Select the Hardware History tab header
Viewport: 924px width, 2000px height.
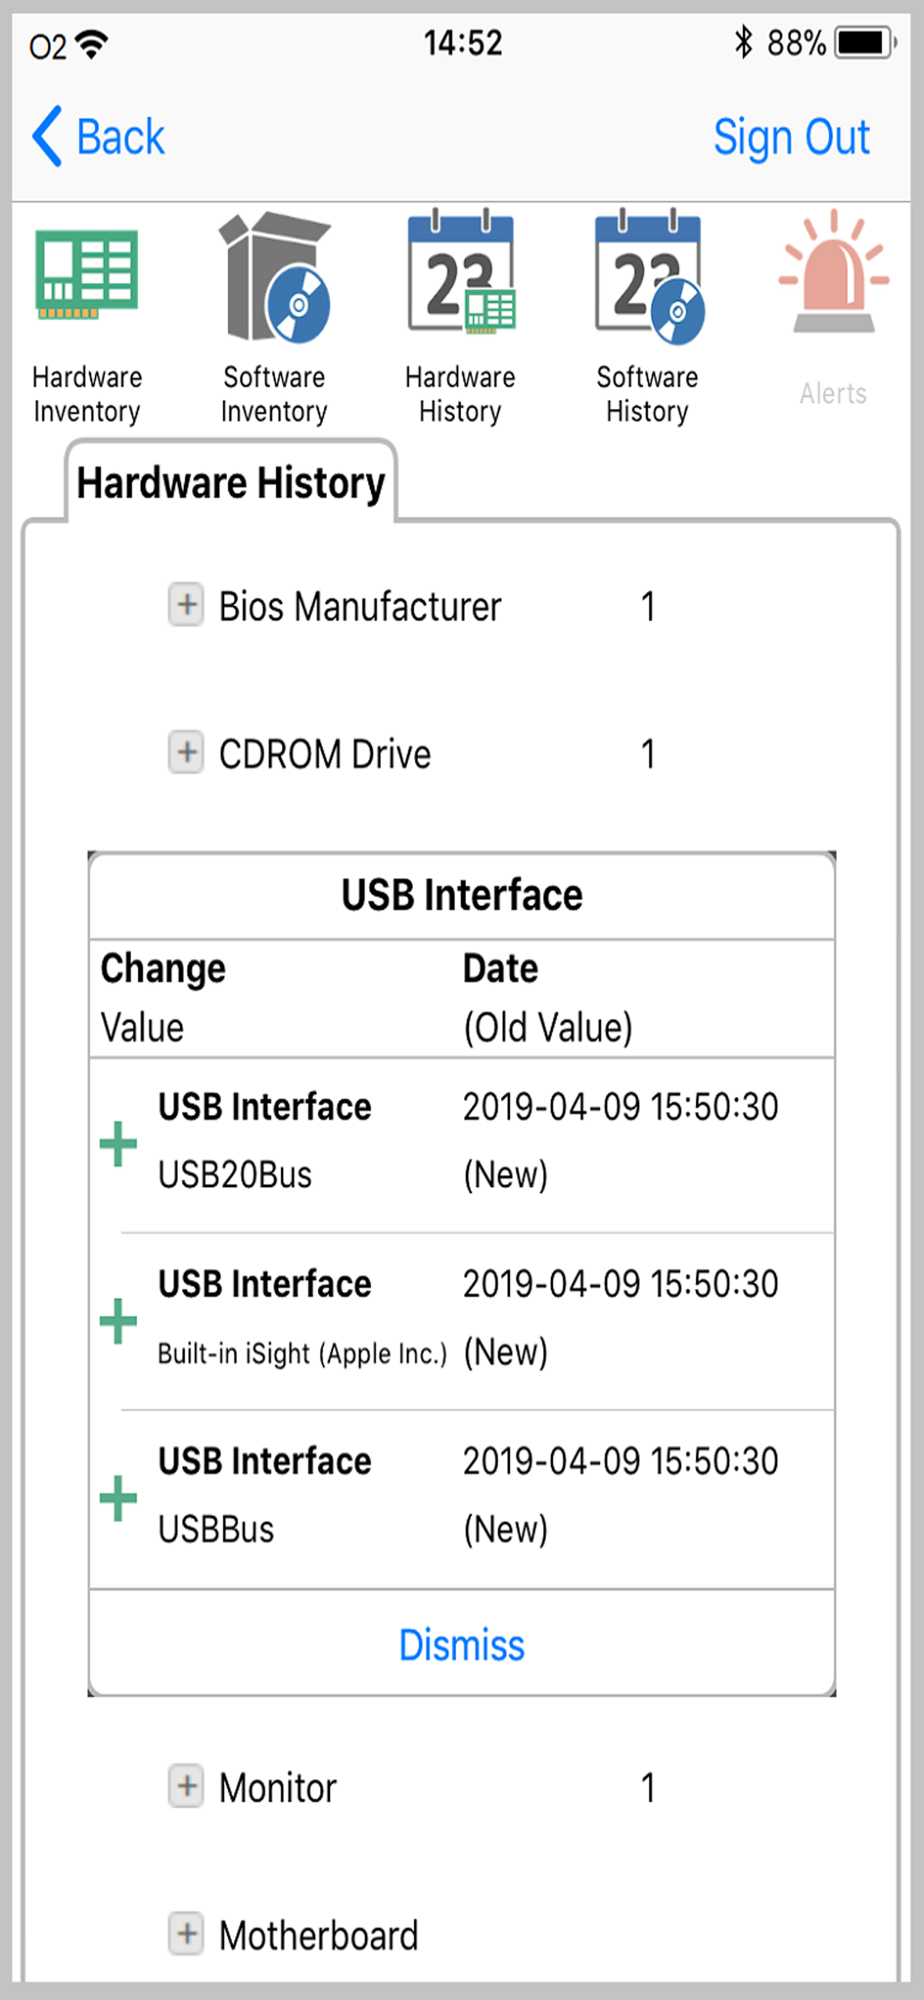coord(231,483)
